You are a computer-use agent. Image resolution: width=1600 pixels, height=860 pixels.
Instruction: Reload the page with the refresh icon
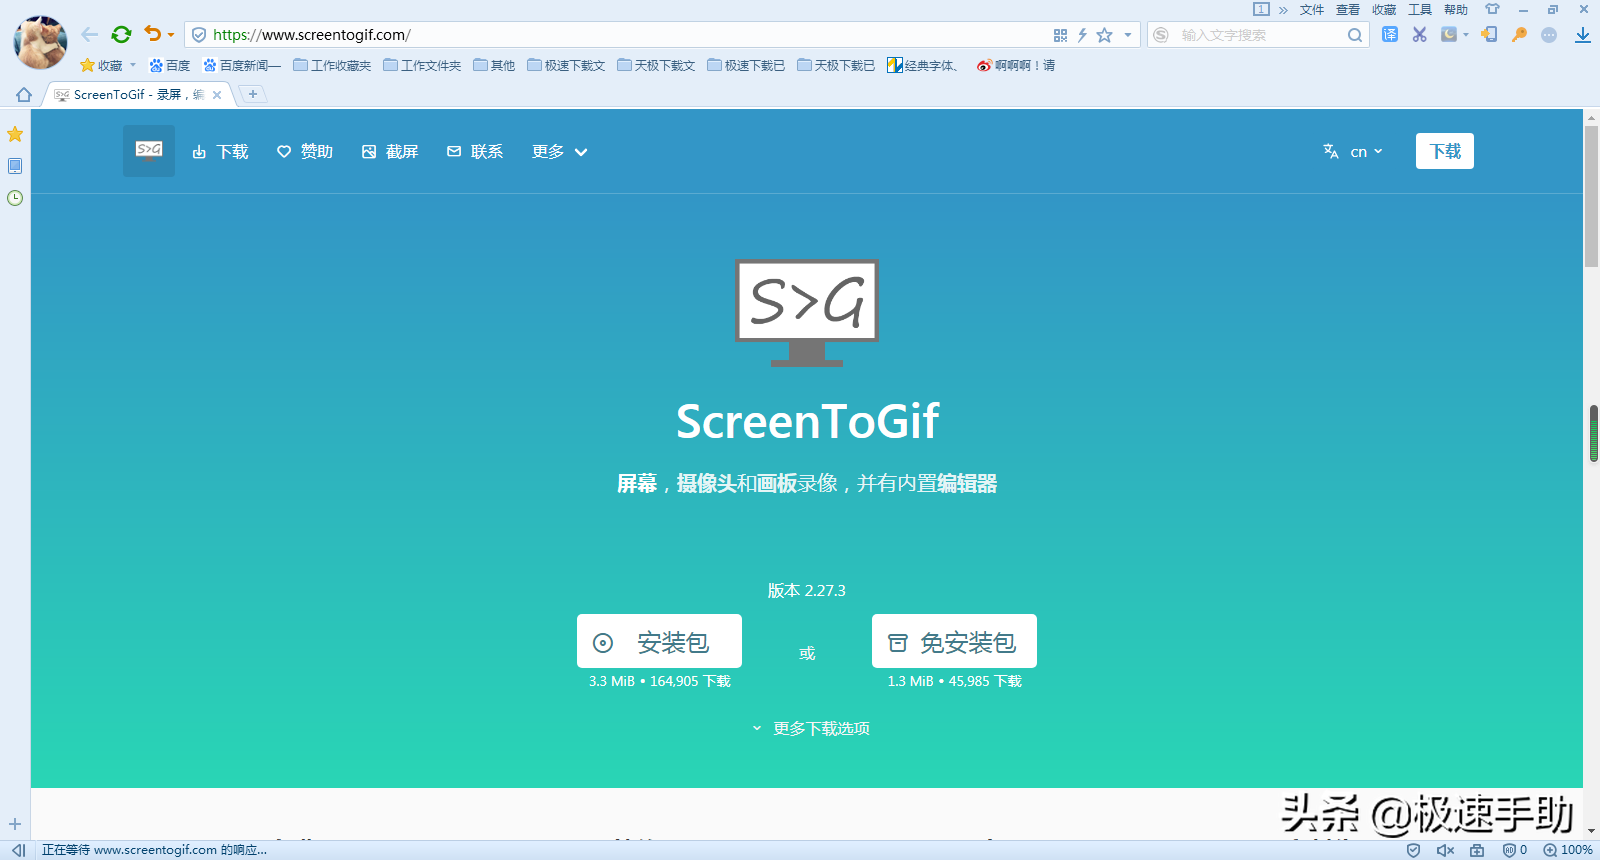pyautogui.click(x=121, y=35)
